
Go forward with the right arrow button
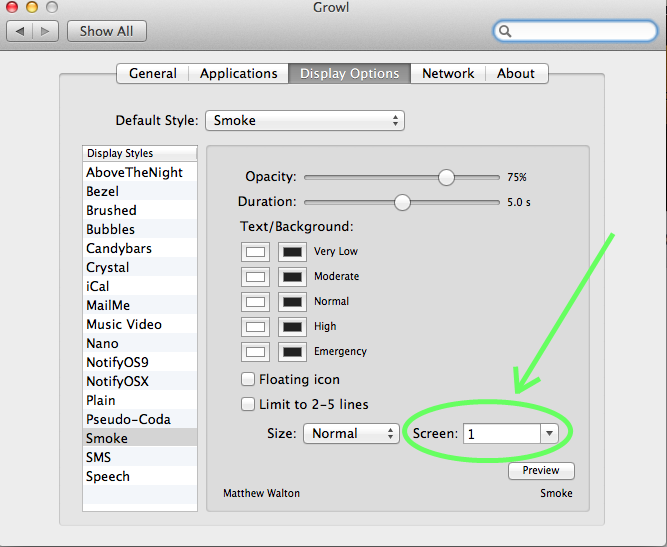click(x=46, y=31)
